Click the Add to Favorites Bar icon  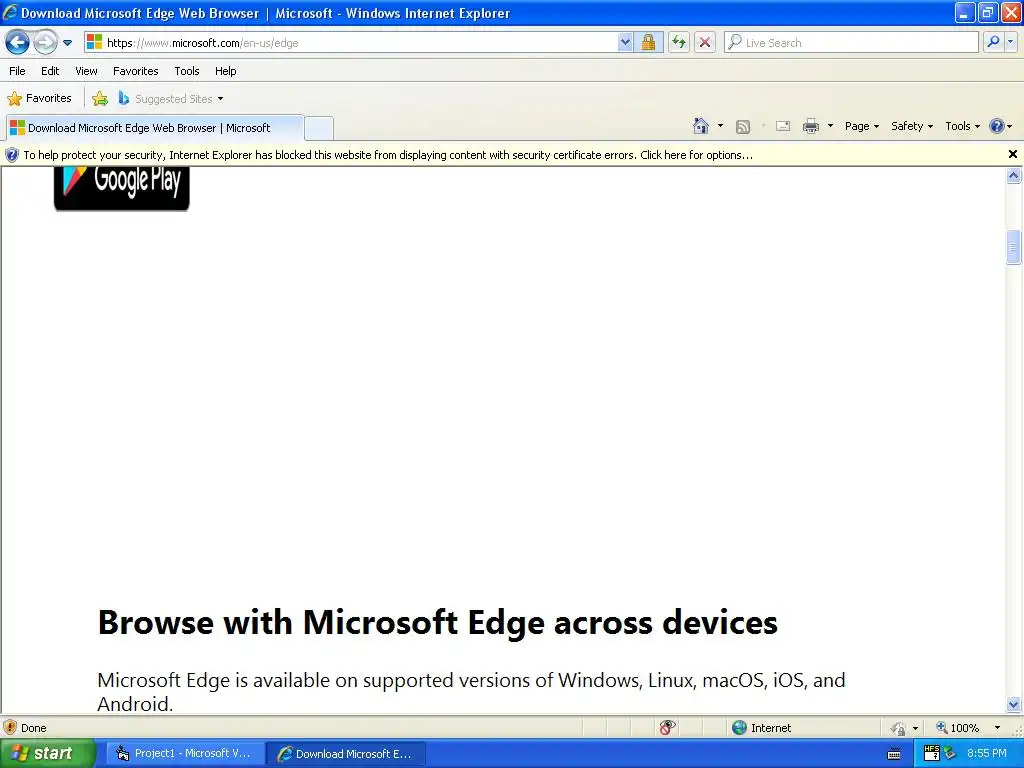click(100, 99)
